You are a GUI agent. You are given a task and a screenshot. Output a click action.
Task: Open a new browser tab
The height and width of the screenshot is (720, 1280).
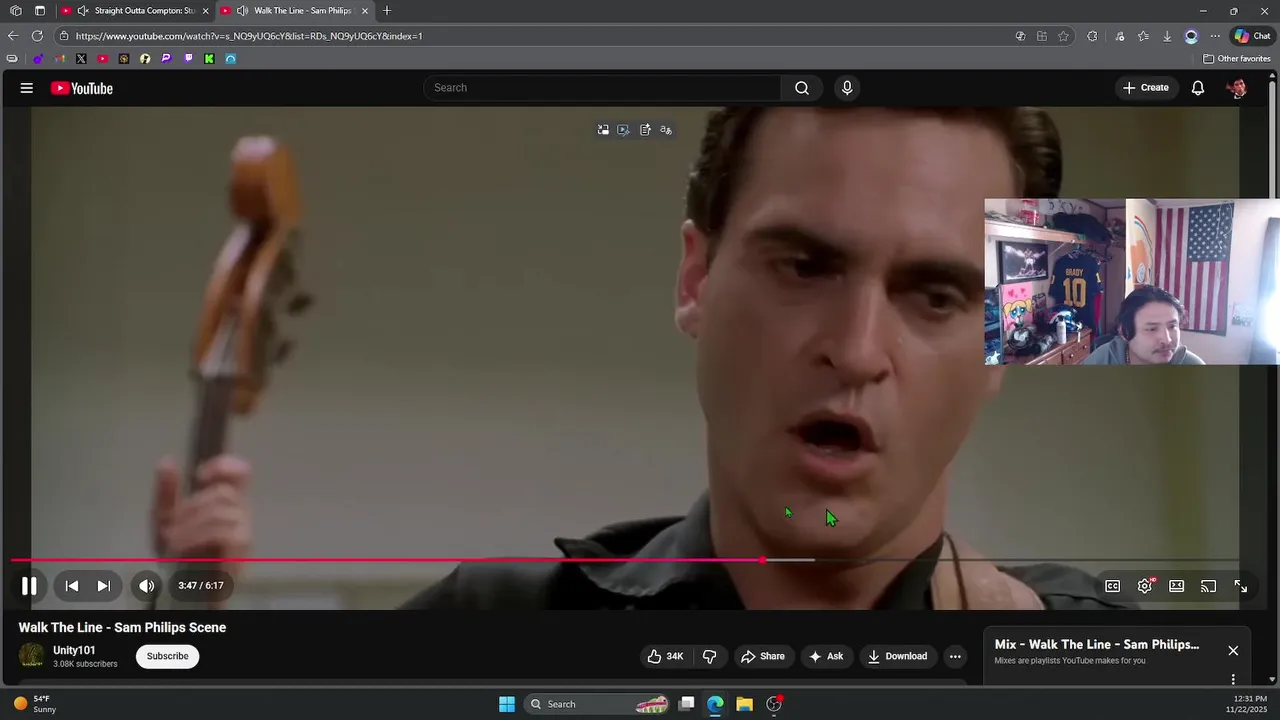(x=387, y=11)
